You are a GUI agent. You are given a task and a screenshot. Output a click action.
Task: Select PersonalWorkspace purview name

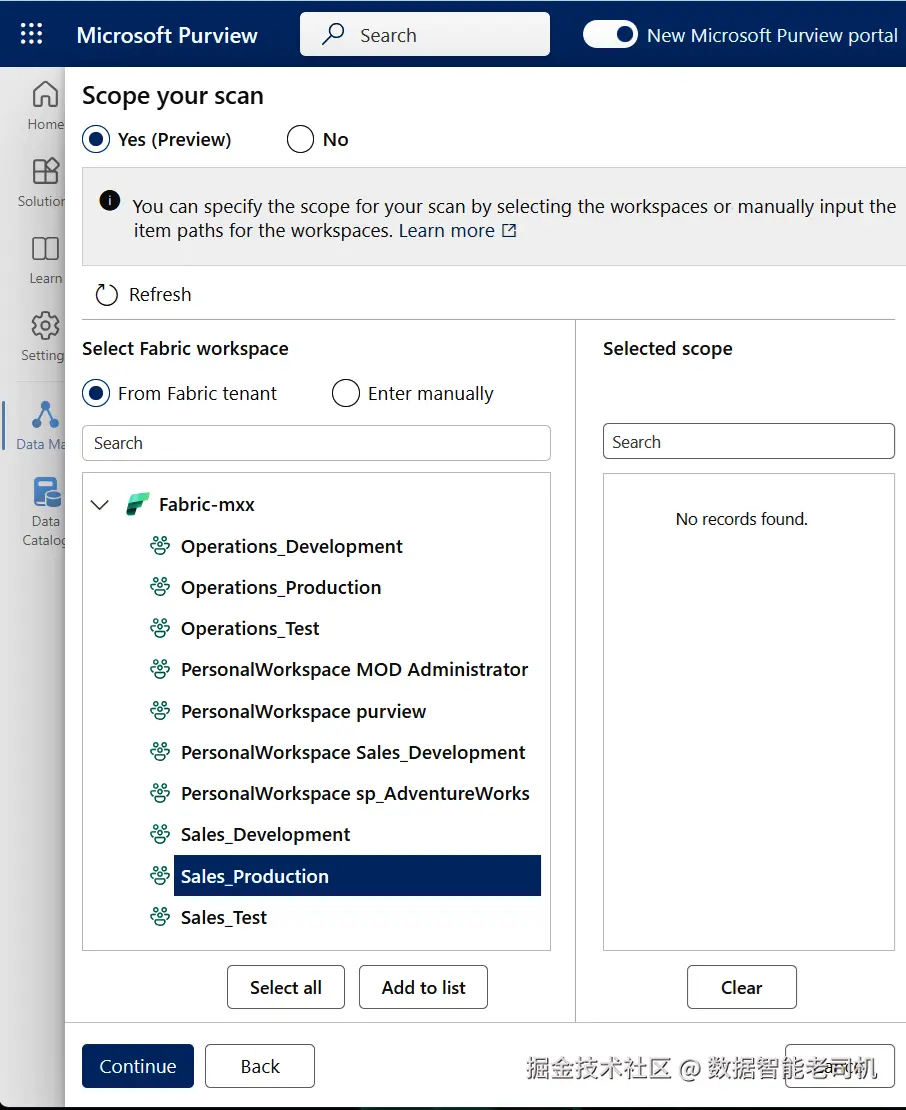tap(304, 711)
